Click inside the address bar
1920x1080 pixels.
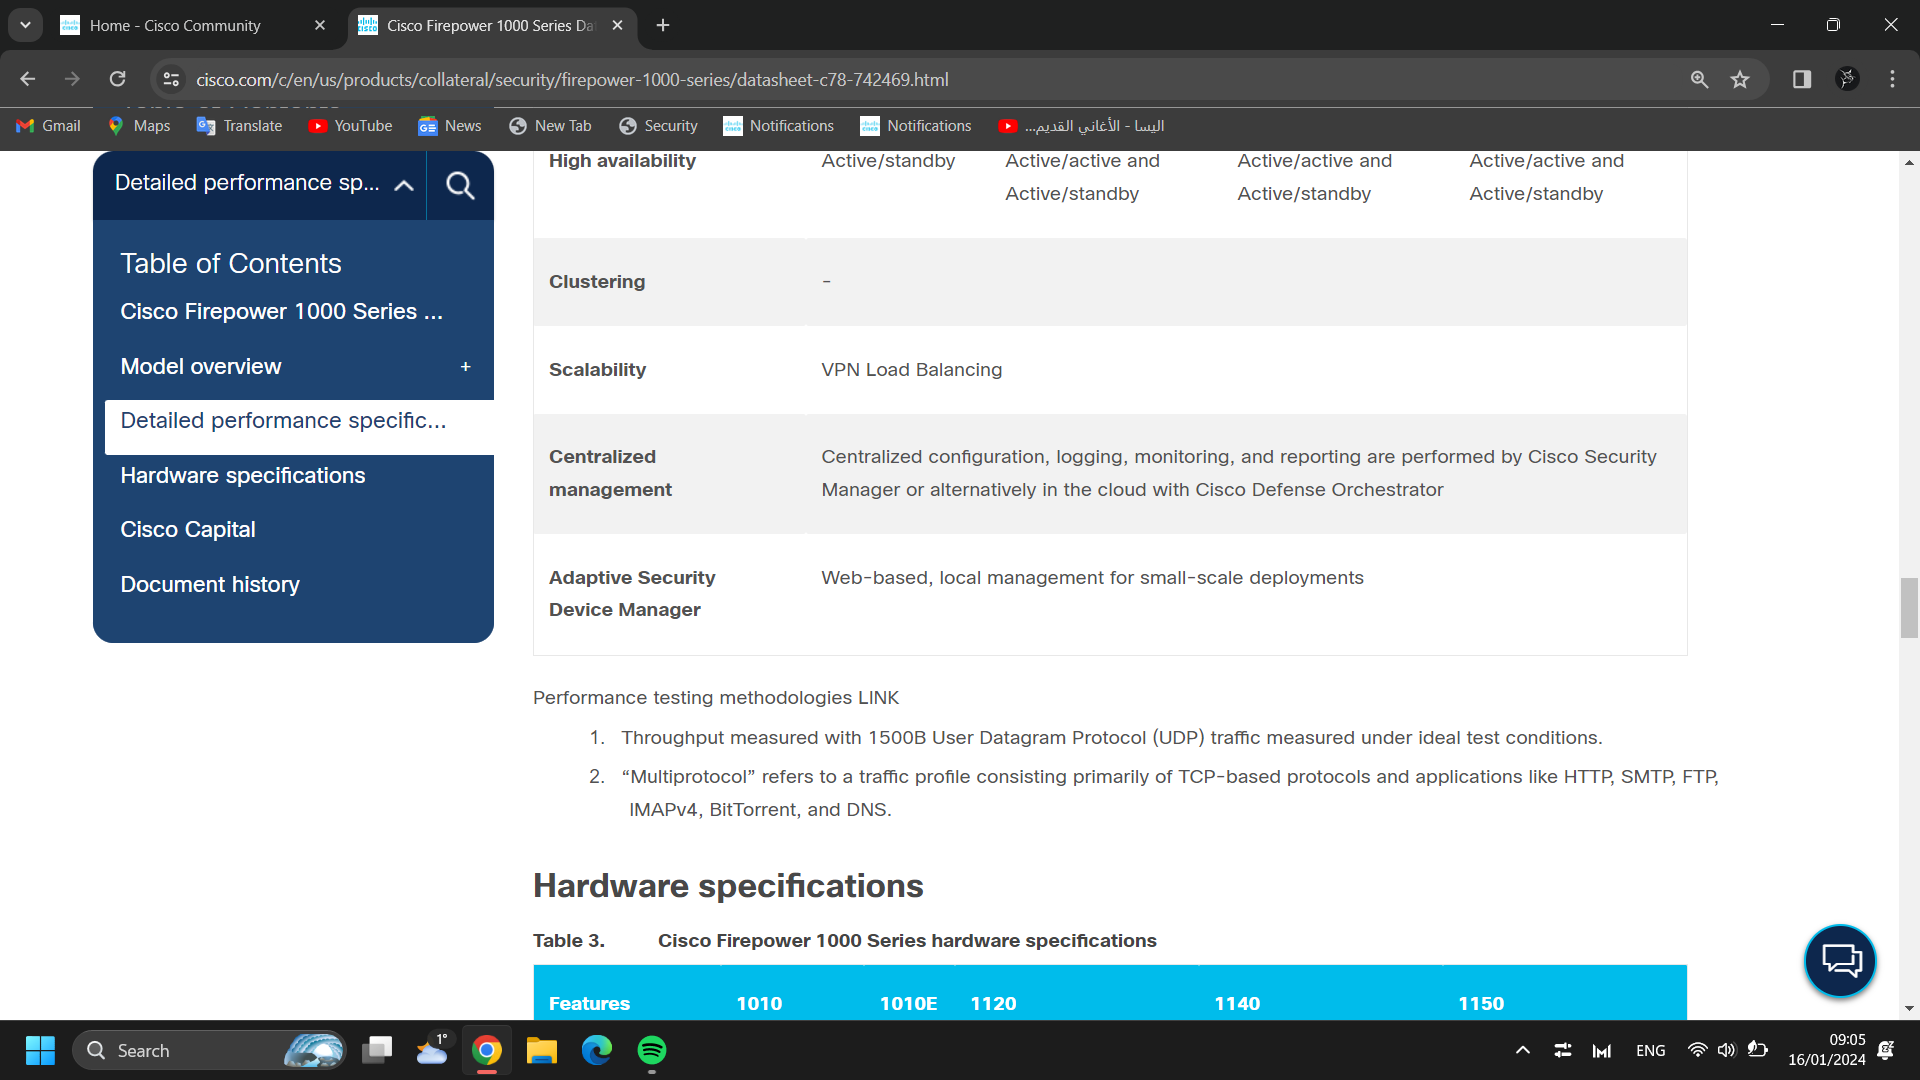[x=600, y=79]
